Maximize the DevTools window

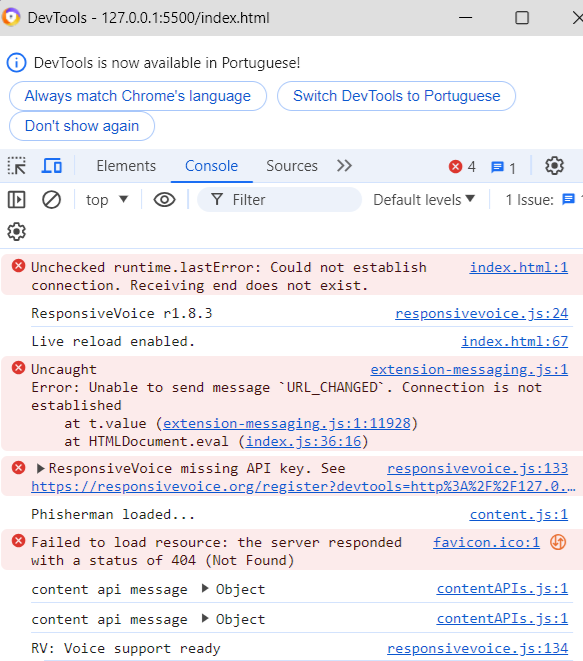522,18
